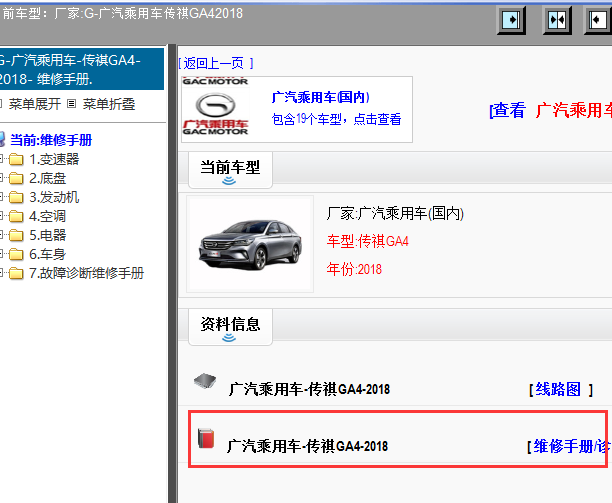Open the 6.车身 folder icon

click(16, 254)
